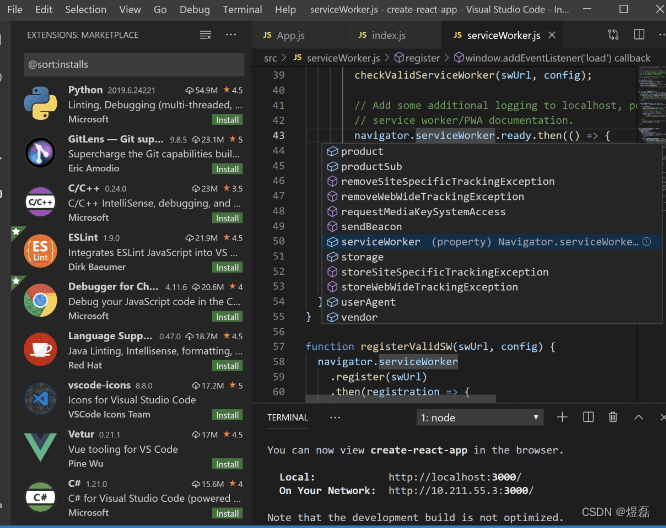Open the Go menu
Screen dimensions: 666x528
[160, 9]
